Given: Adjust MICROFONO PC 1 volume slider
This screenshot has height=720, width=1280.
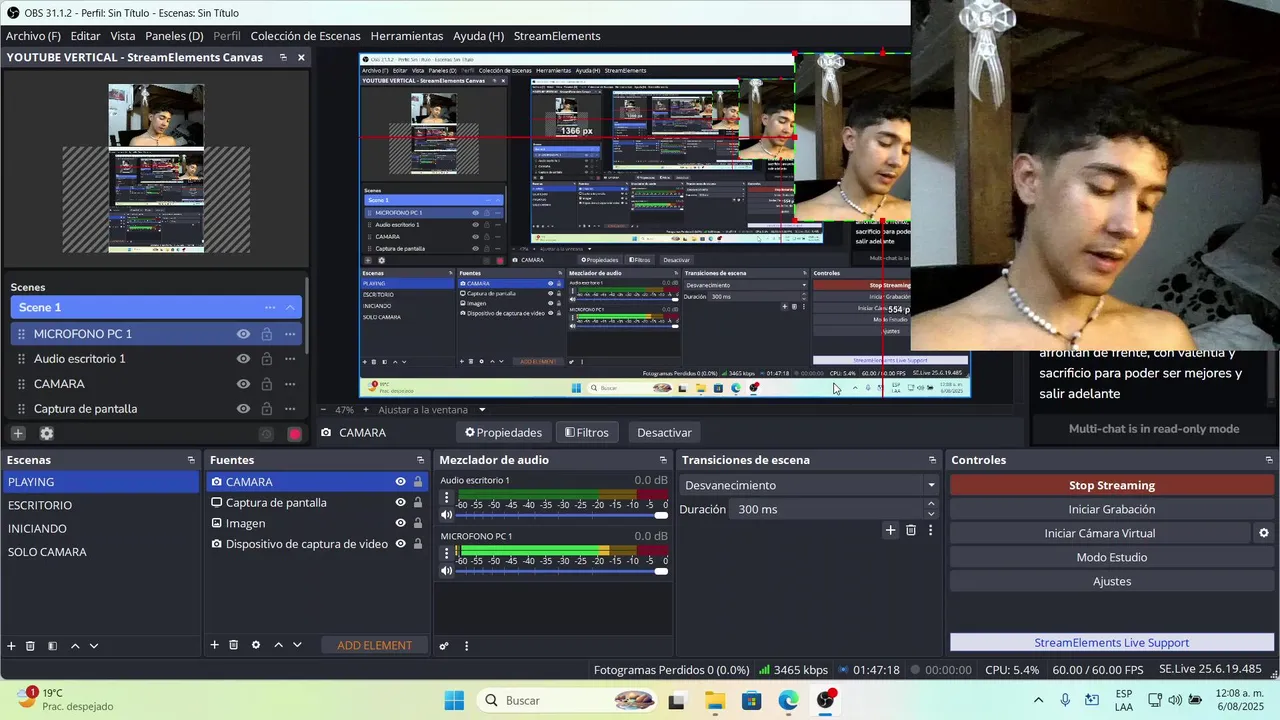Looking at the screenshot, I should pyautogui.click(x=562, y=572).
